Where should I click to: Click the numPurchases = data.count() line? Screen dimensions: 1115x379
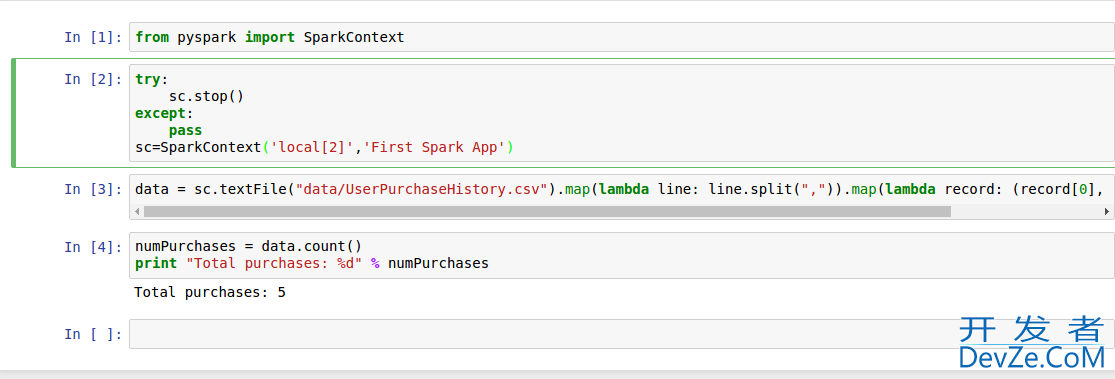pos(248,246)
